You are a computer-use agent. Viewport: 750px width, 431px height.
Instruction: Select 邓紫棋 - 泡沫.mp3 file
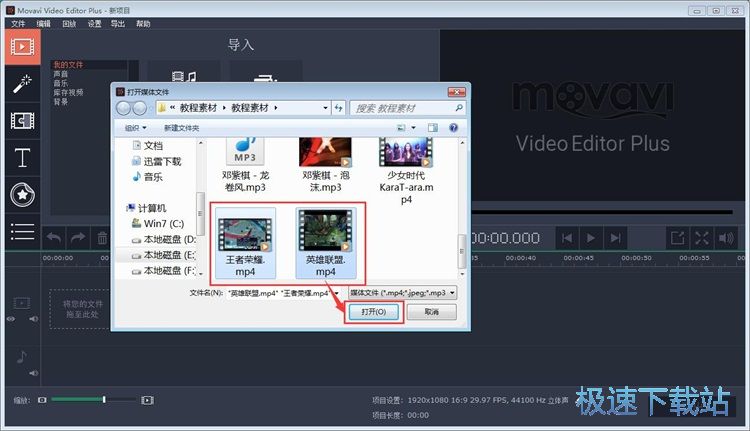[x=325, y=166]
